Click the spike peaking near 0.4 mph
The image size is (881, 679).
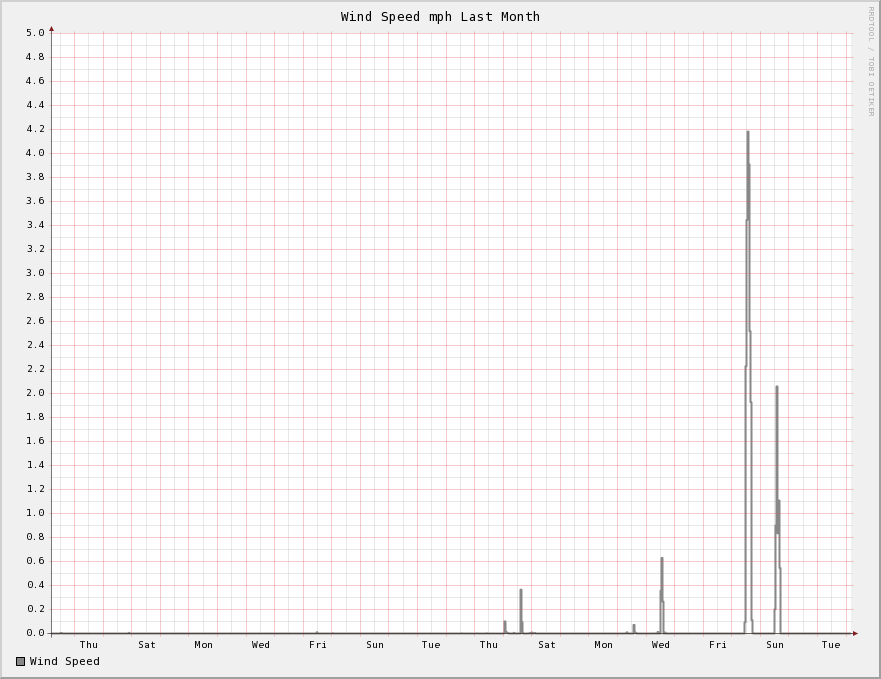(x=520, y=591)
